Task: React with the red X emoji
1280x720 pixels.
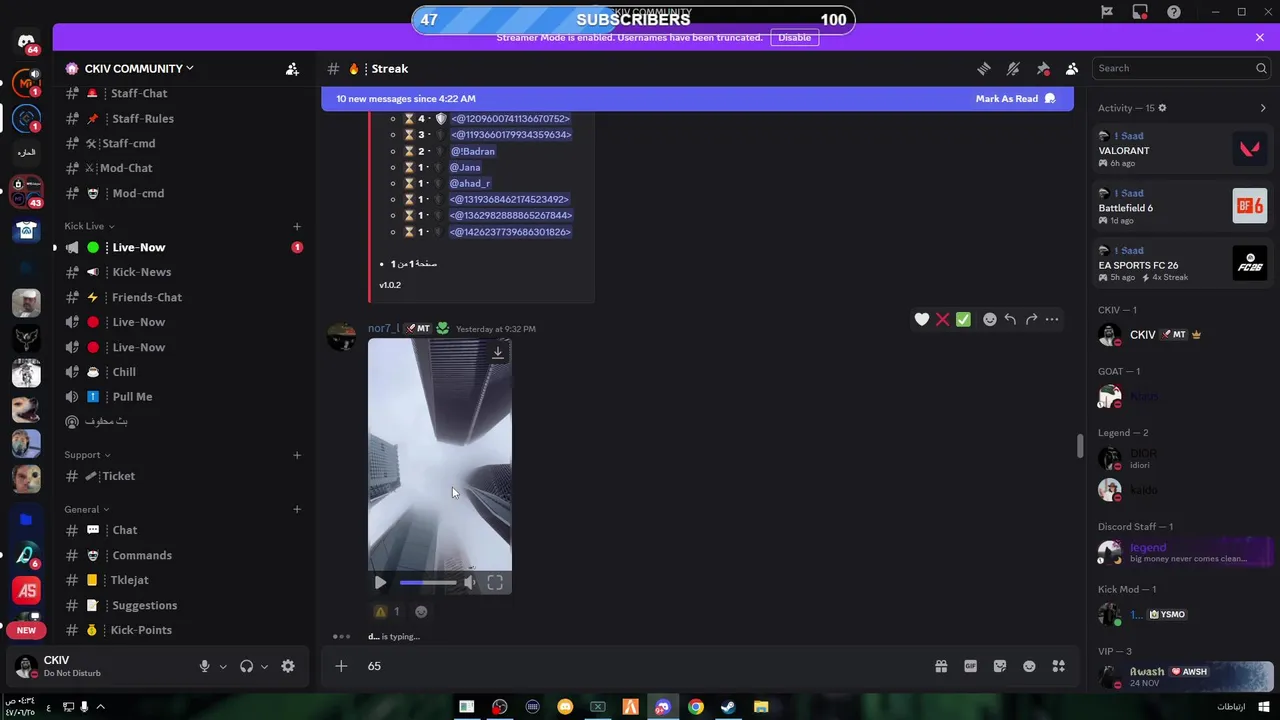Action: click(x=942, y=319)
